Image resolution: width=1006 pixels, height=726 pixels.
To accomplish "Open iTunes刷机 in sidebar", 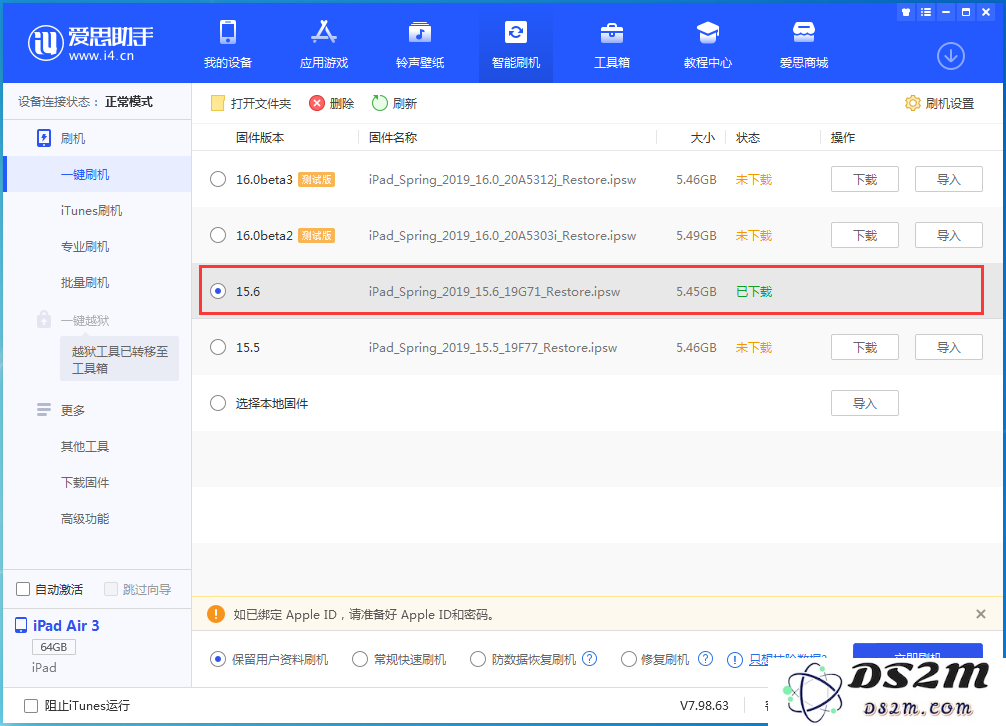I will pos(91,210).
